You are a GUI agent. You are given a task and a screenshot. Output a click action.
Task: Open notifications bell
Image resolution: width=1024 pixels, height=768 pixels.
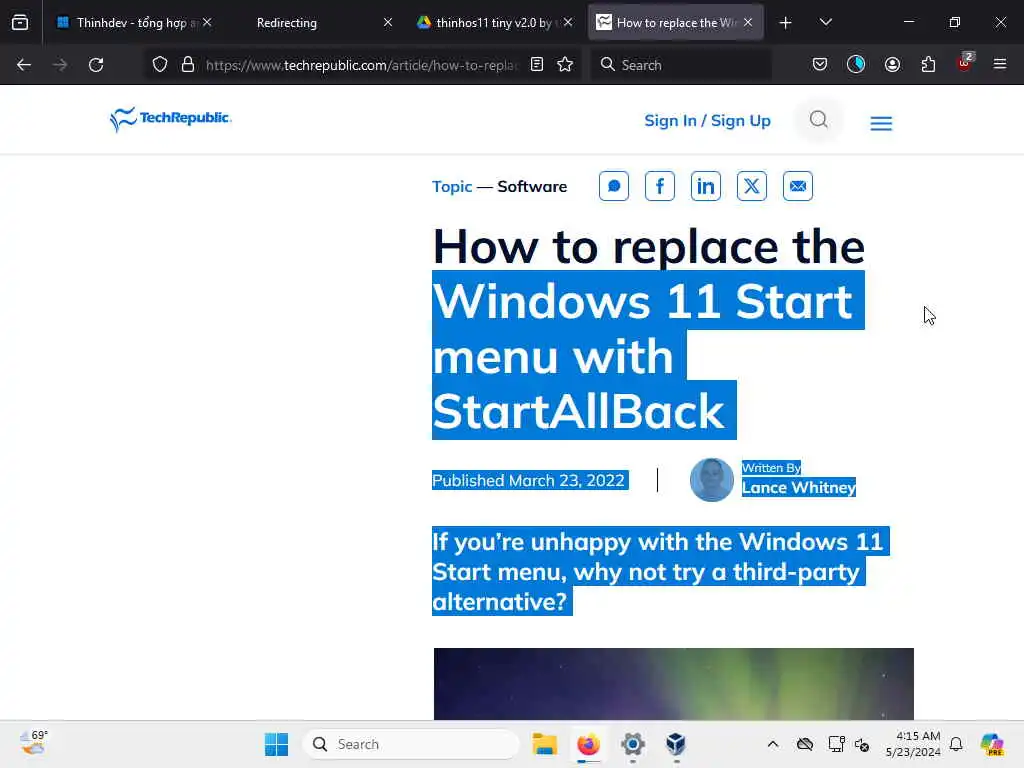956,744
